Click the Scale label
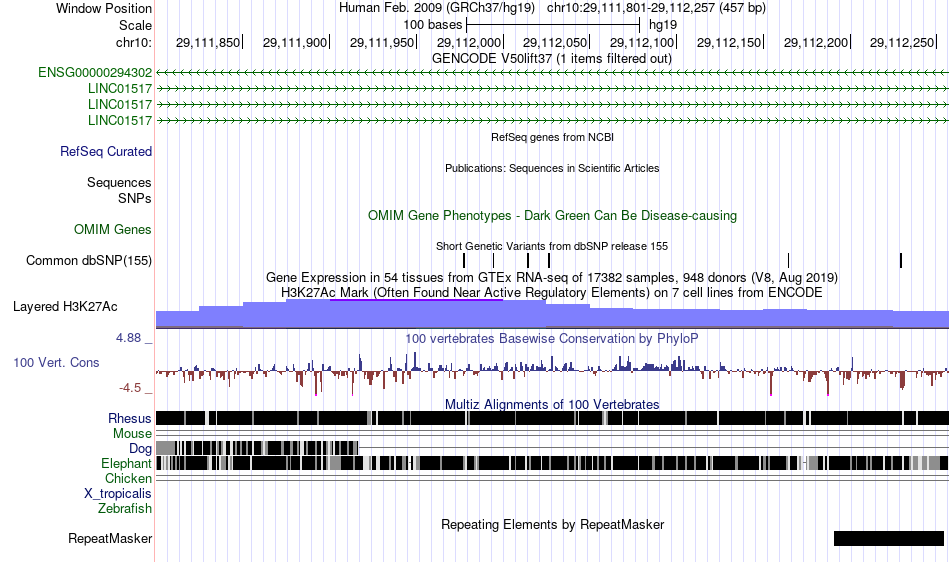Screen dimensions: 950x562 [136, 25]
